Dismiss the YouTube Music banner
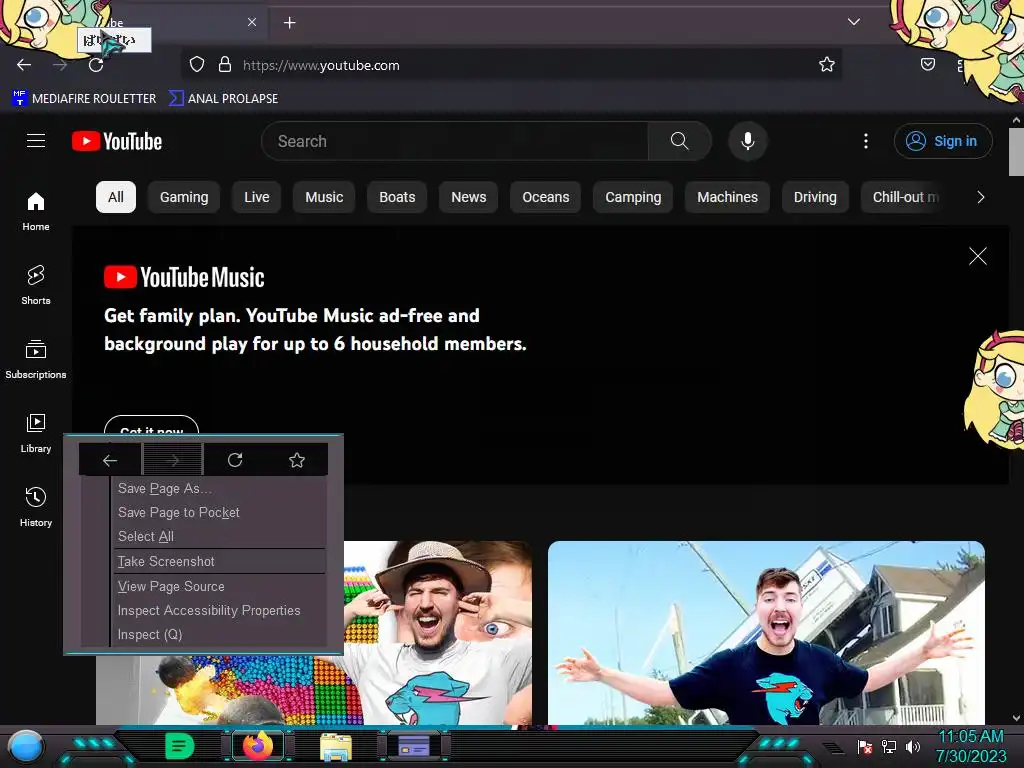Image resolution: width=1024 pixels, height=768 pixels. [x=978, y=256]
